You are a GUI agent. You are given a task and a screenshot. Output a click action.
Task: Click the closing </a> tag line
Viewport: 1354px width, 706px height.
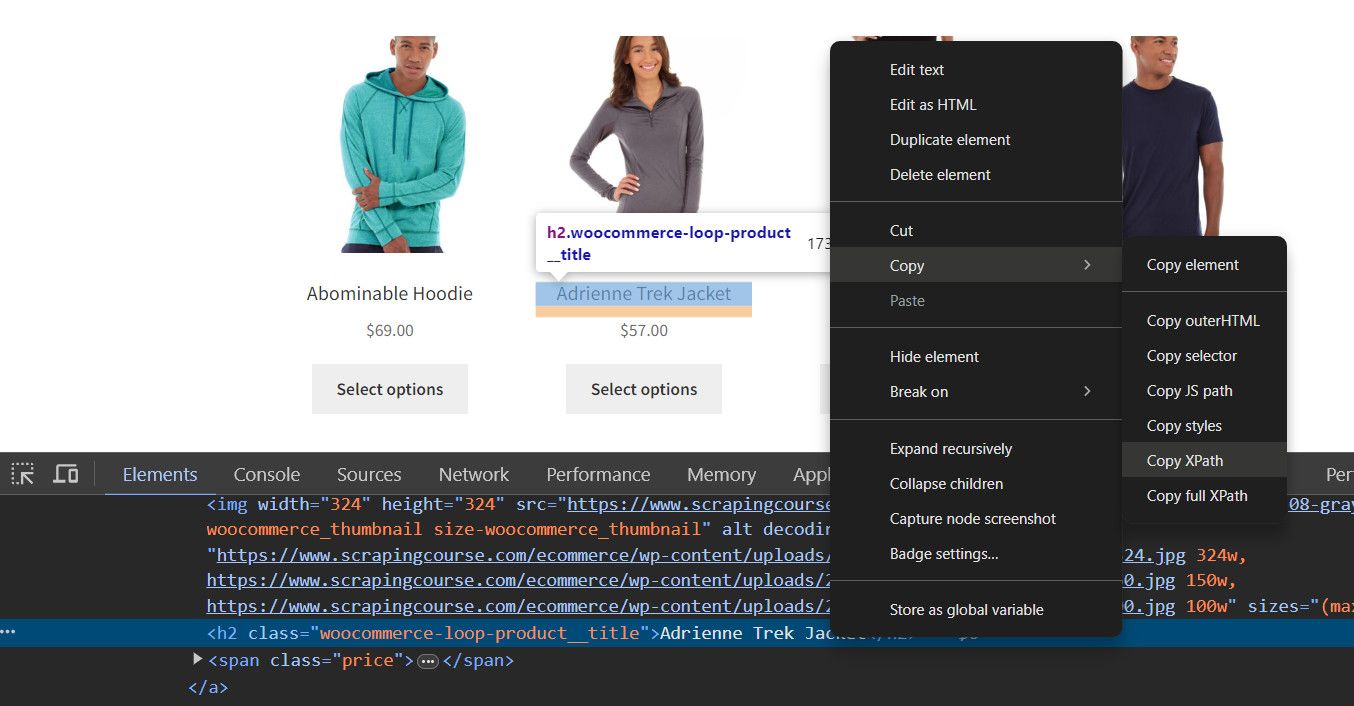point(208,687)
